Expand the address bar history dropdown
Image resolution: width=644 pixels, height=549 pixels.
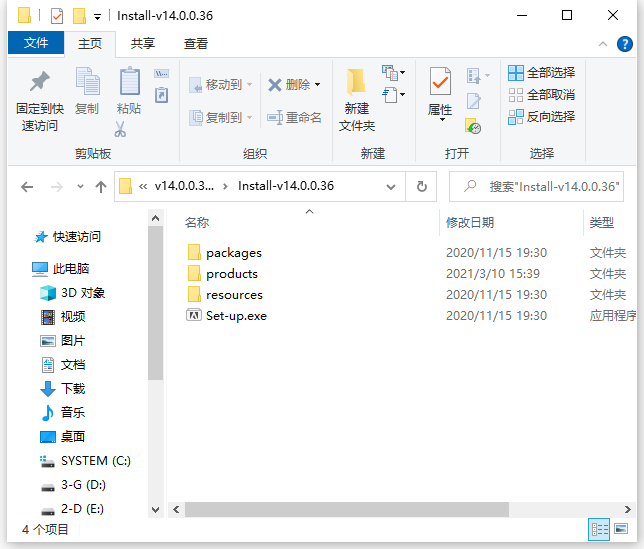[x=391, y=187]
